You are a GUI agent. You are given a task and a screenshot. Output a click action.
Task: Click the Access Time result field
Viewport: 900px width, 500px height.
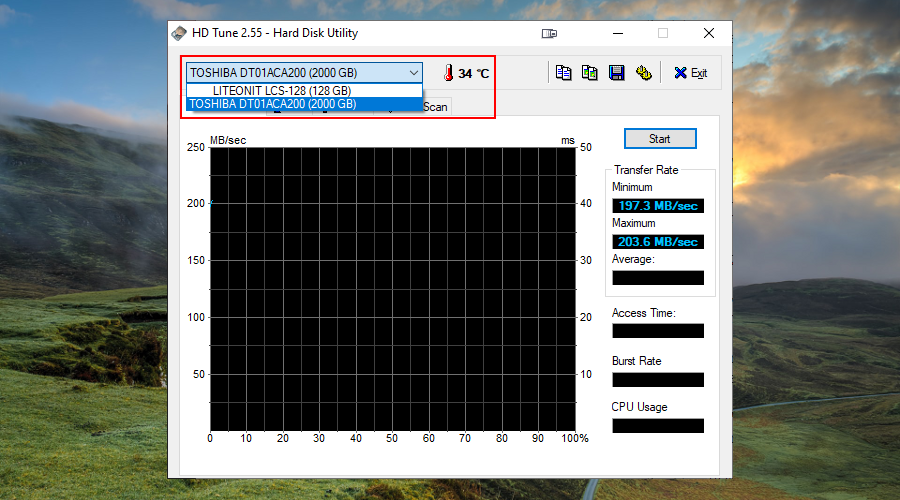point(657,331)
